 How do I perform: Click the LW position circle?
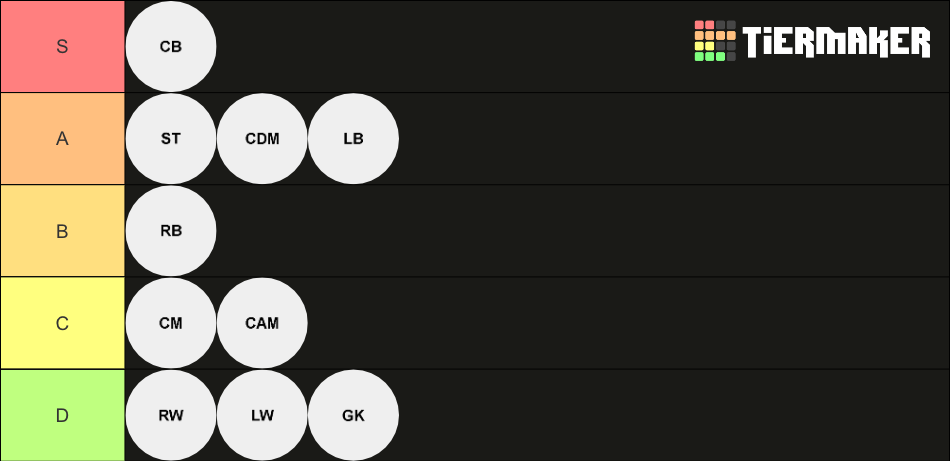coord(262,415)
